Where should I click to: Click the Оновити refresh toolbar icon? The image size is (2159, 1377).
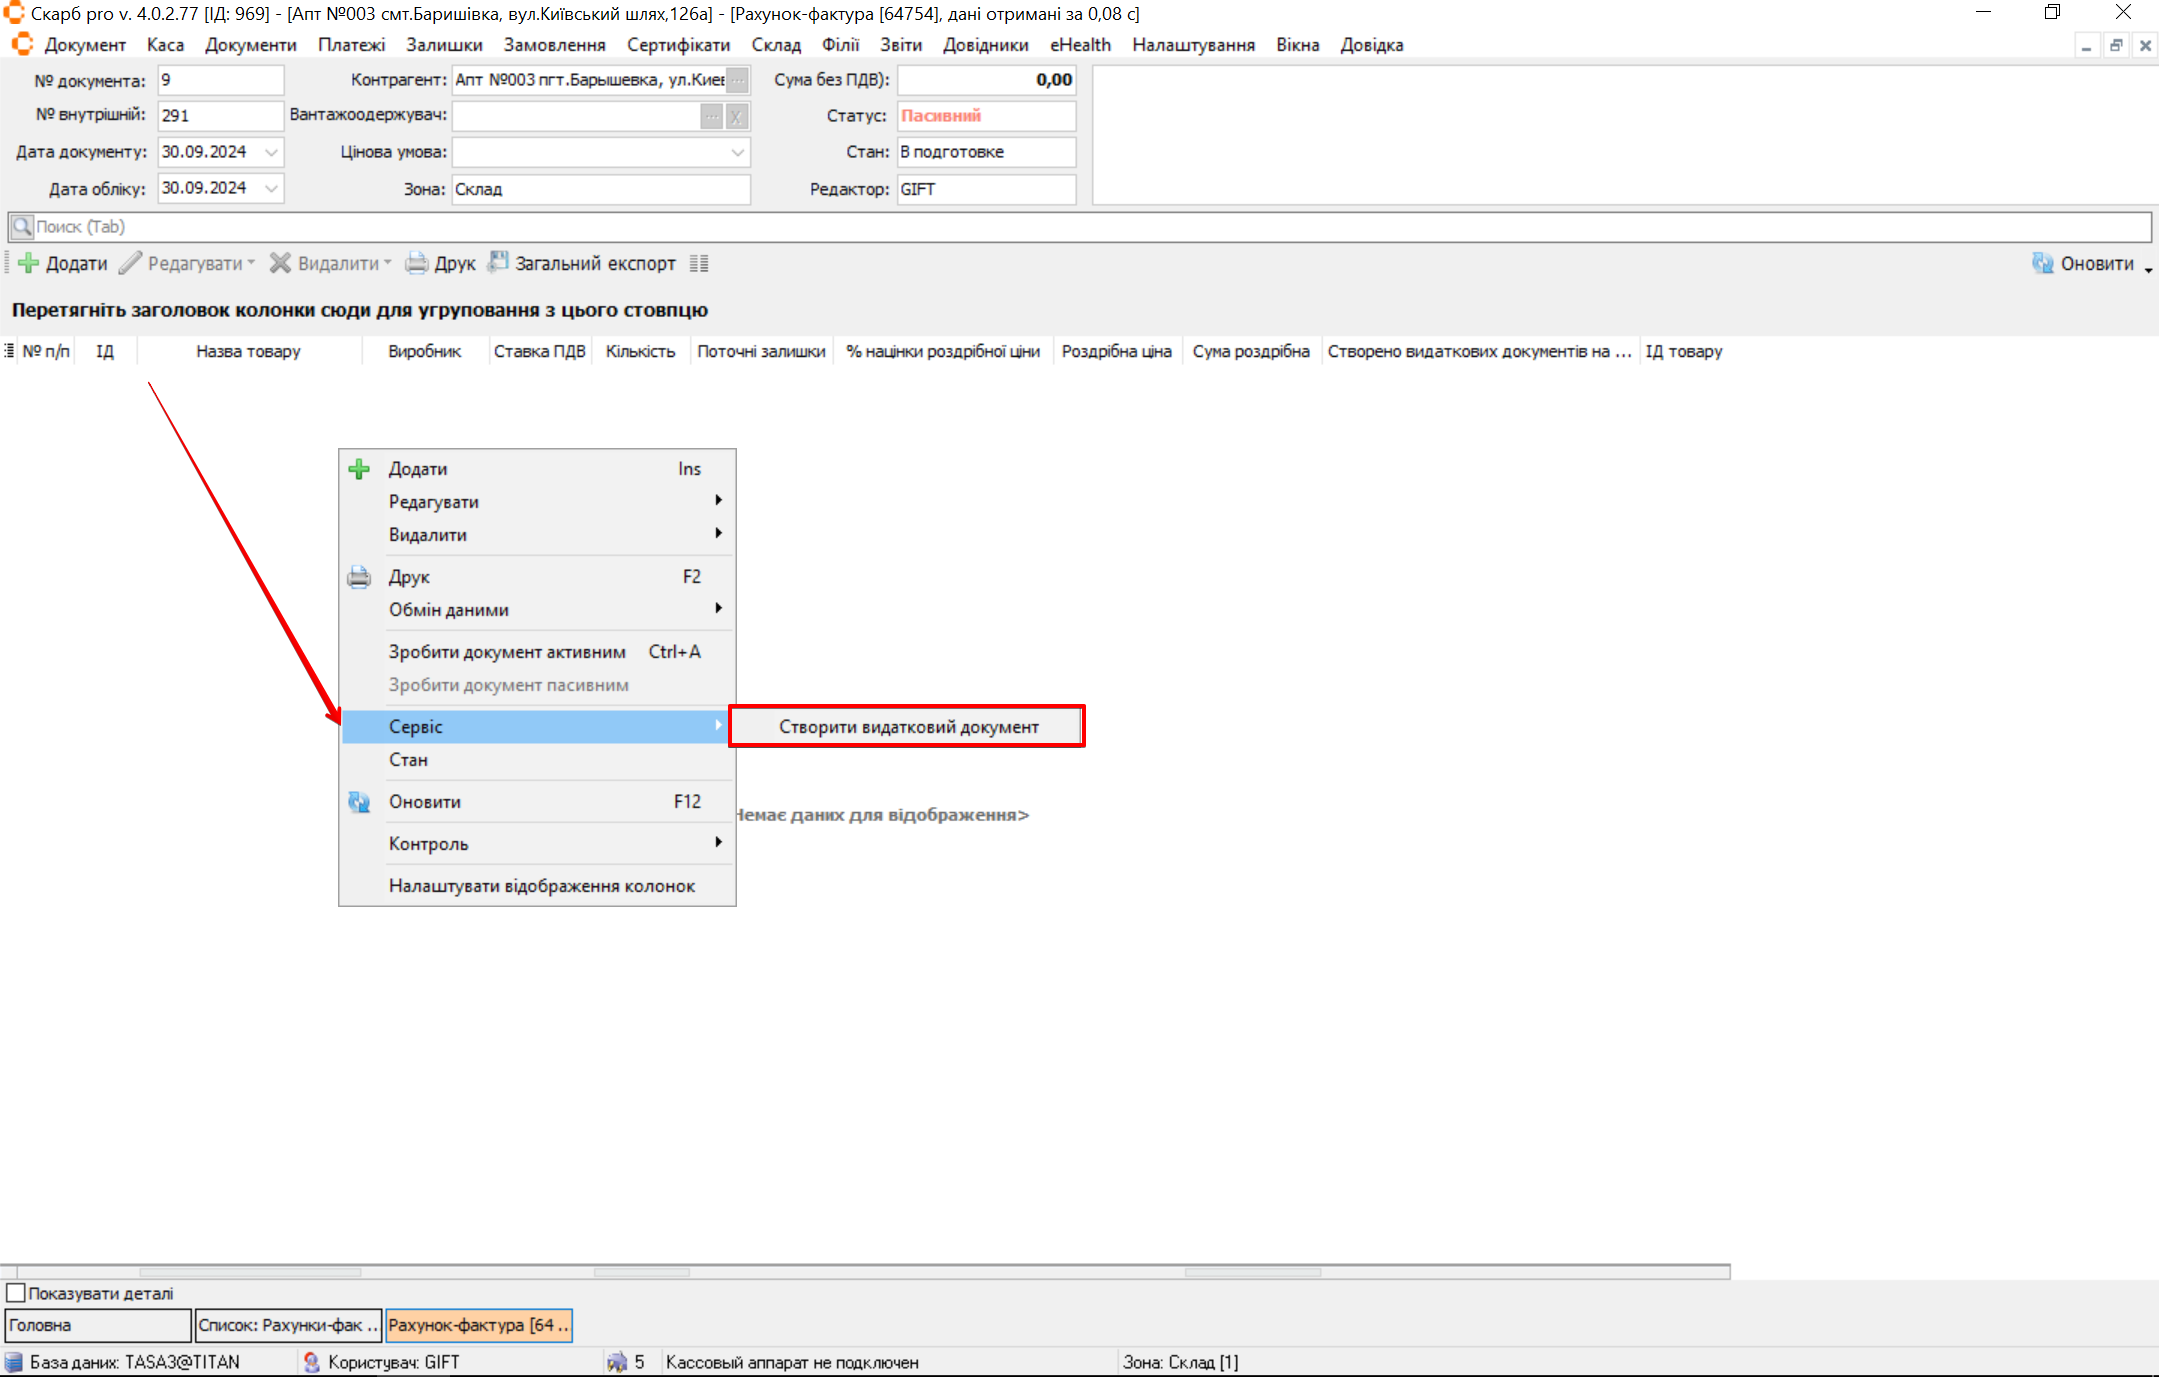tap(2042, 263)
